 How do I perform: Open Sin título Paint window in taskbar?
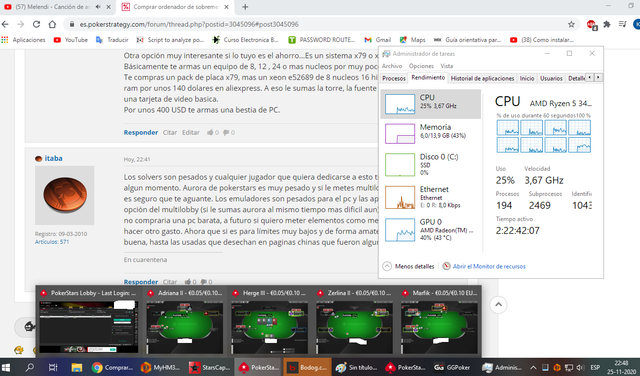point(356,367)
